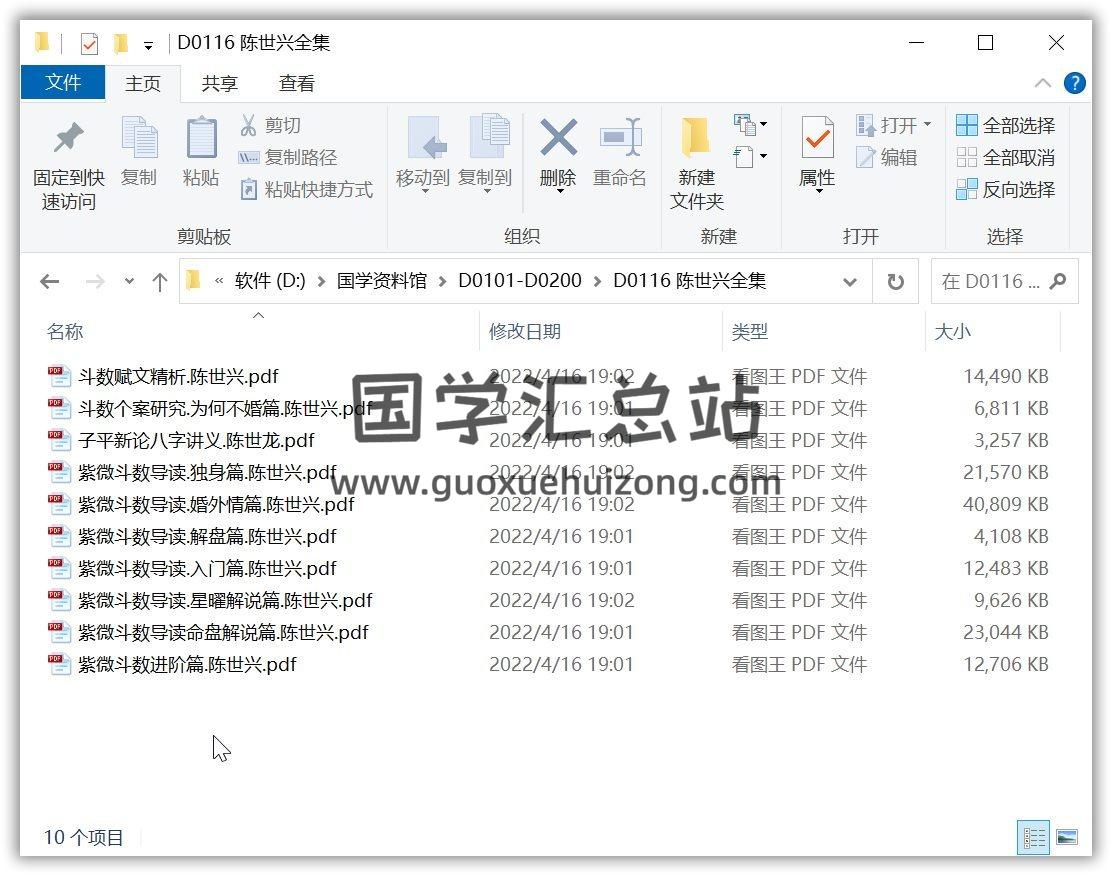Click the Forward navigation arrow
Viewport: 1112px width, 876px height.
coord(95,282)
